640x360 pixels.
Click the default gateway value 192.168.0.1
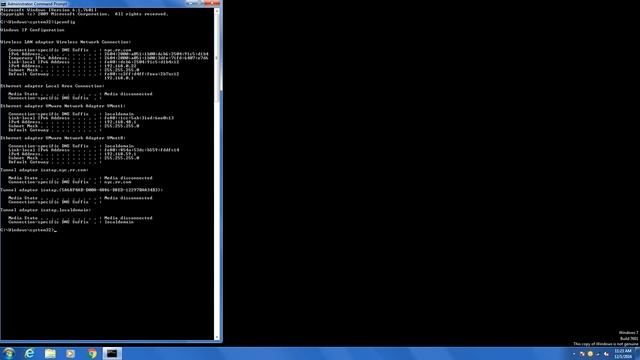(119, 78)
